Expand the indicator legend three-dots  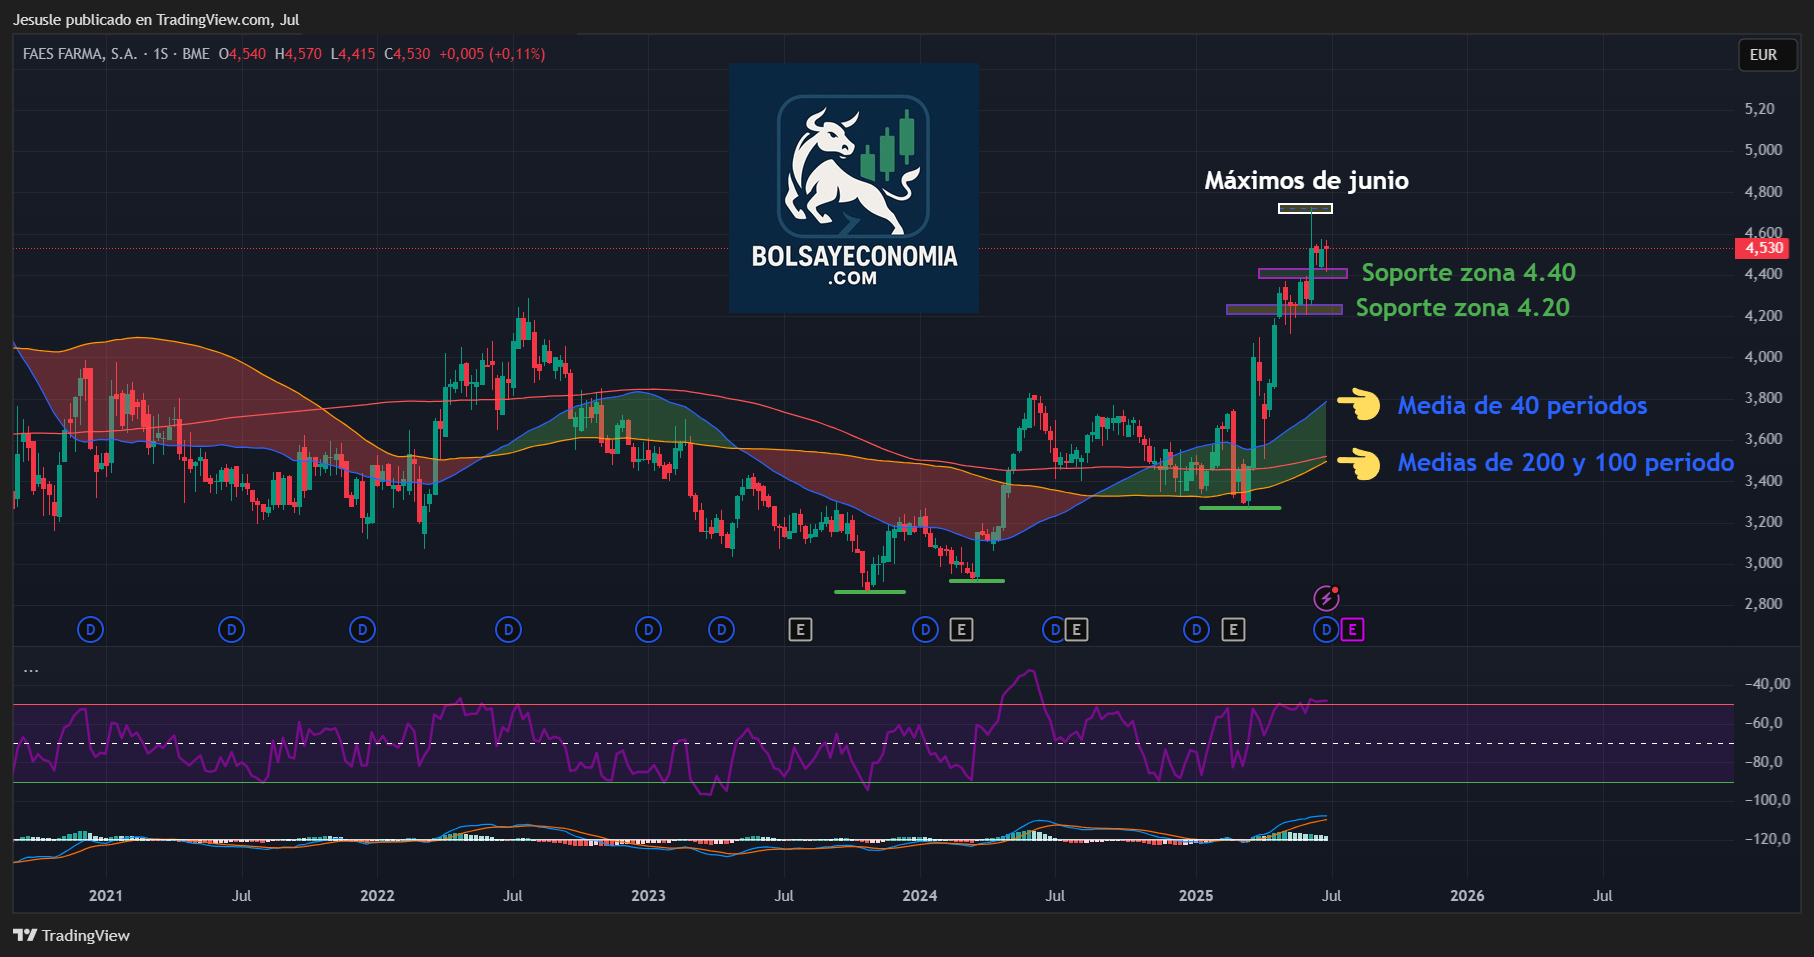(x=31, y=670)
